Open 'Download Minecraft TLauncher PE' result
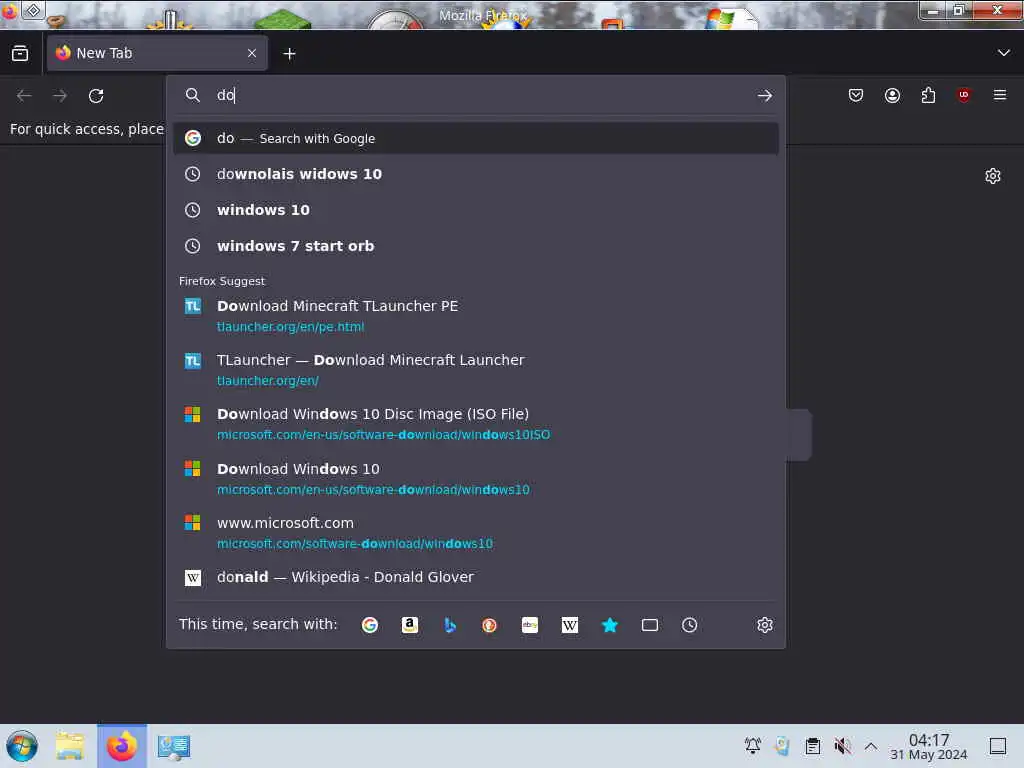This screenshot has width=1024, height=768. pyautogui.click(x=475, y=315)
